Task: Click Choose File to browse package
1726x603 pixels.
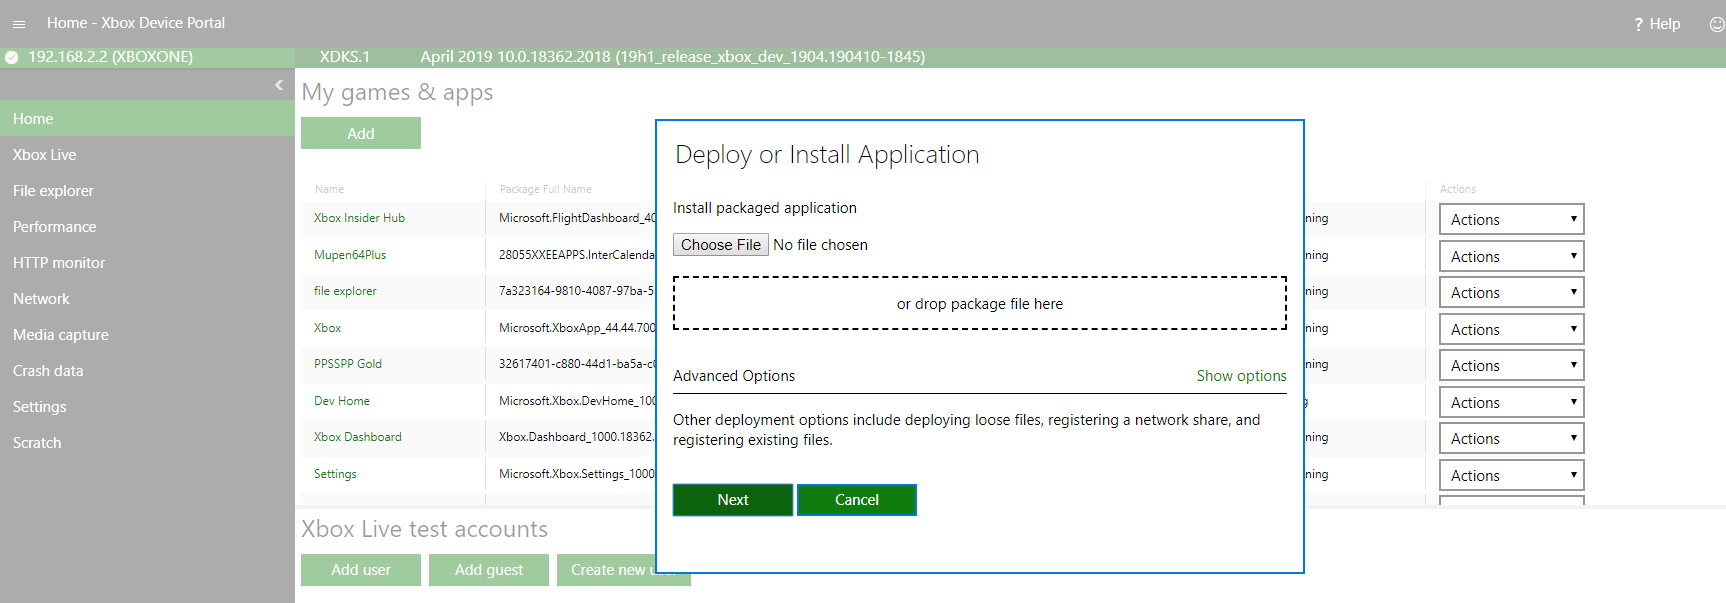Action: point(720,245)
